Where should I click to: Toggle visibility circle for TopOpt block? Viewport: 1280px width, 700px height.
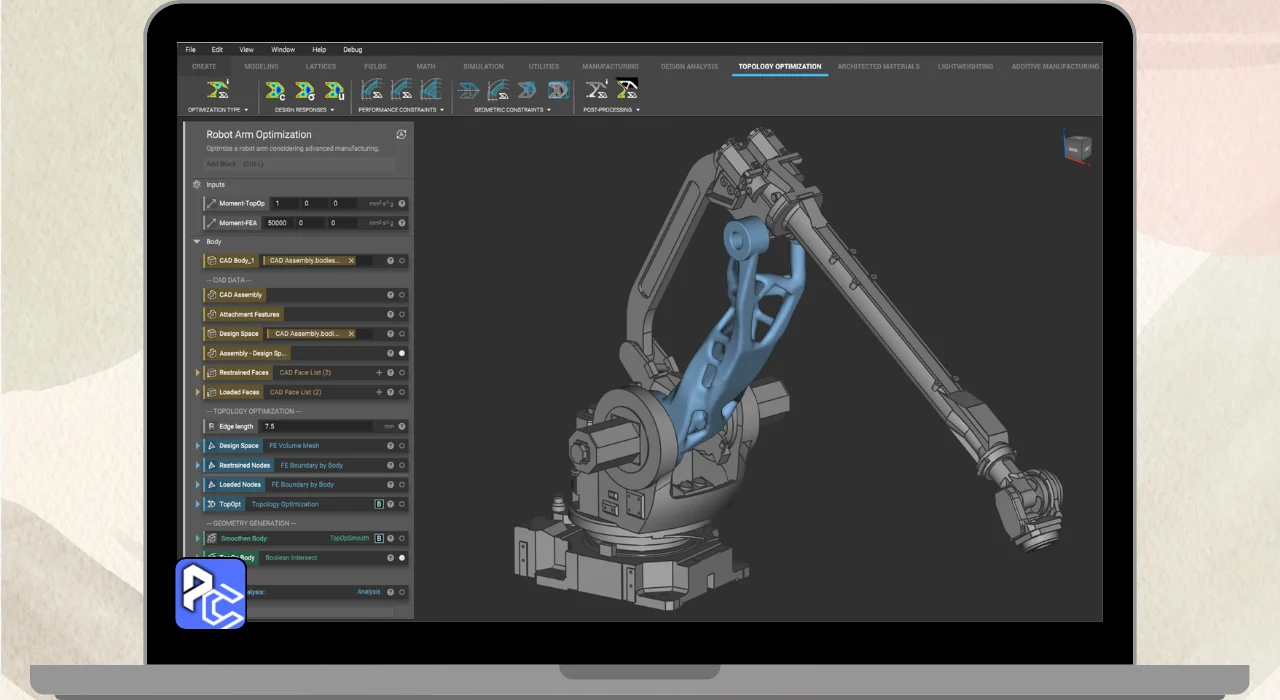pyautogui.click(x=402, y=504)
